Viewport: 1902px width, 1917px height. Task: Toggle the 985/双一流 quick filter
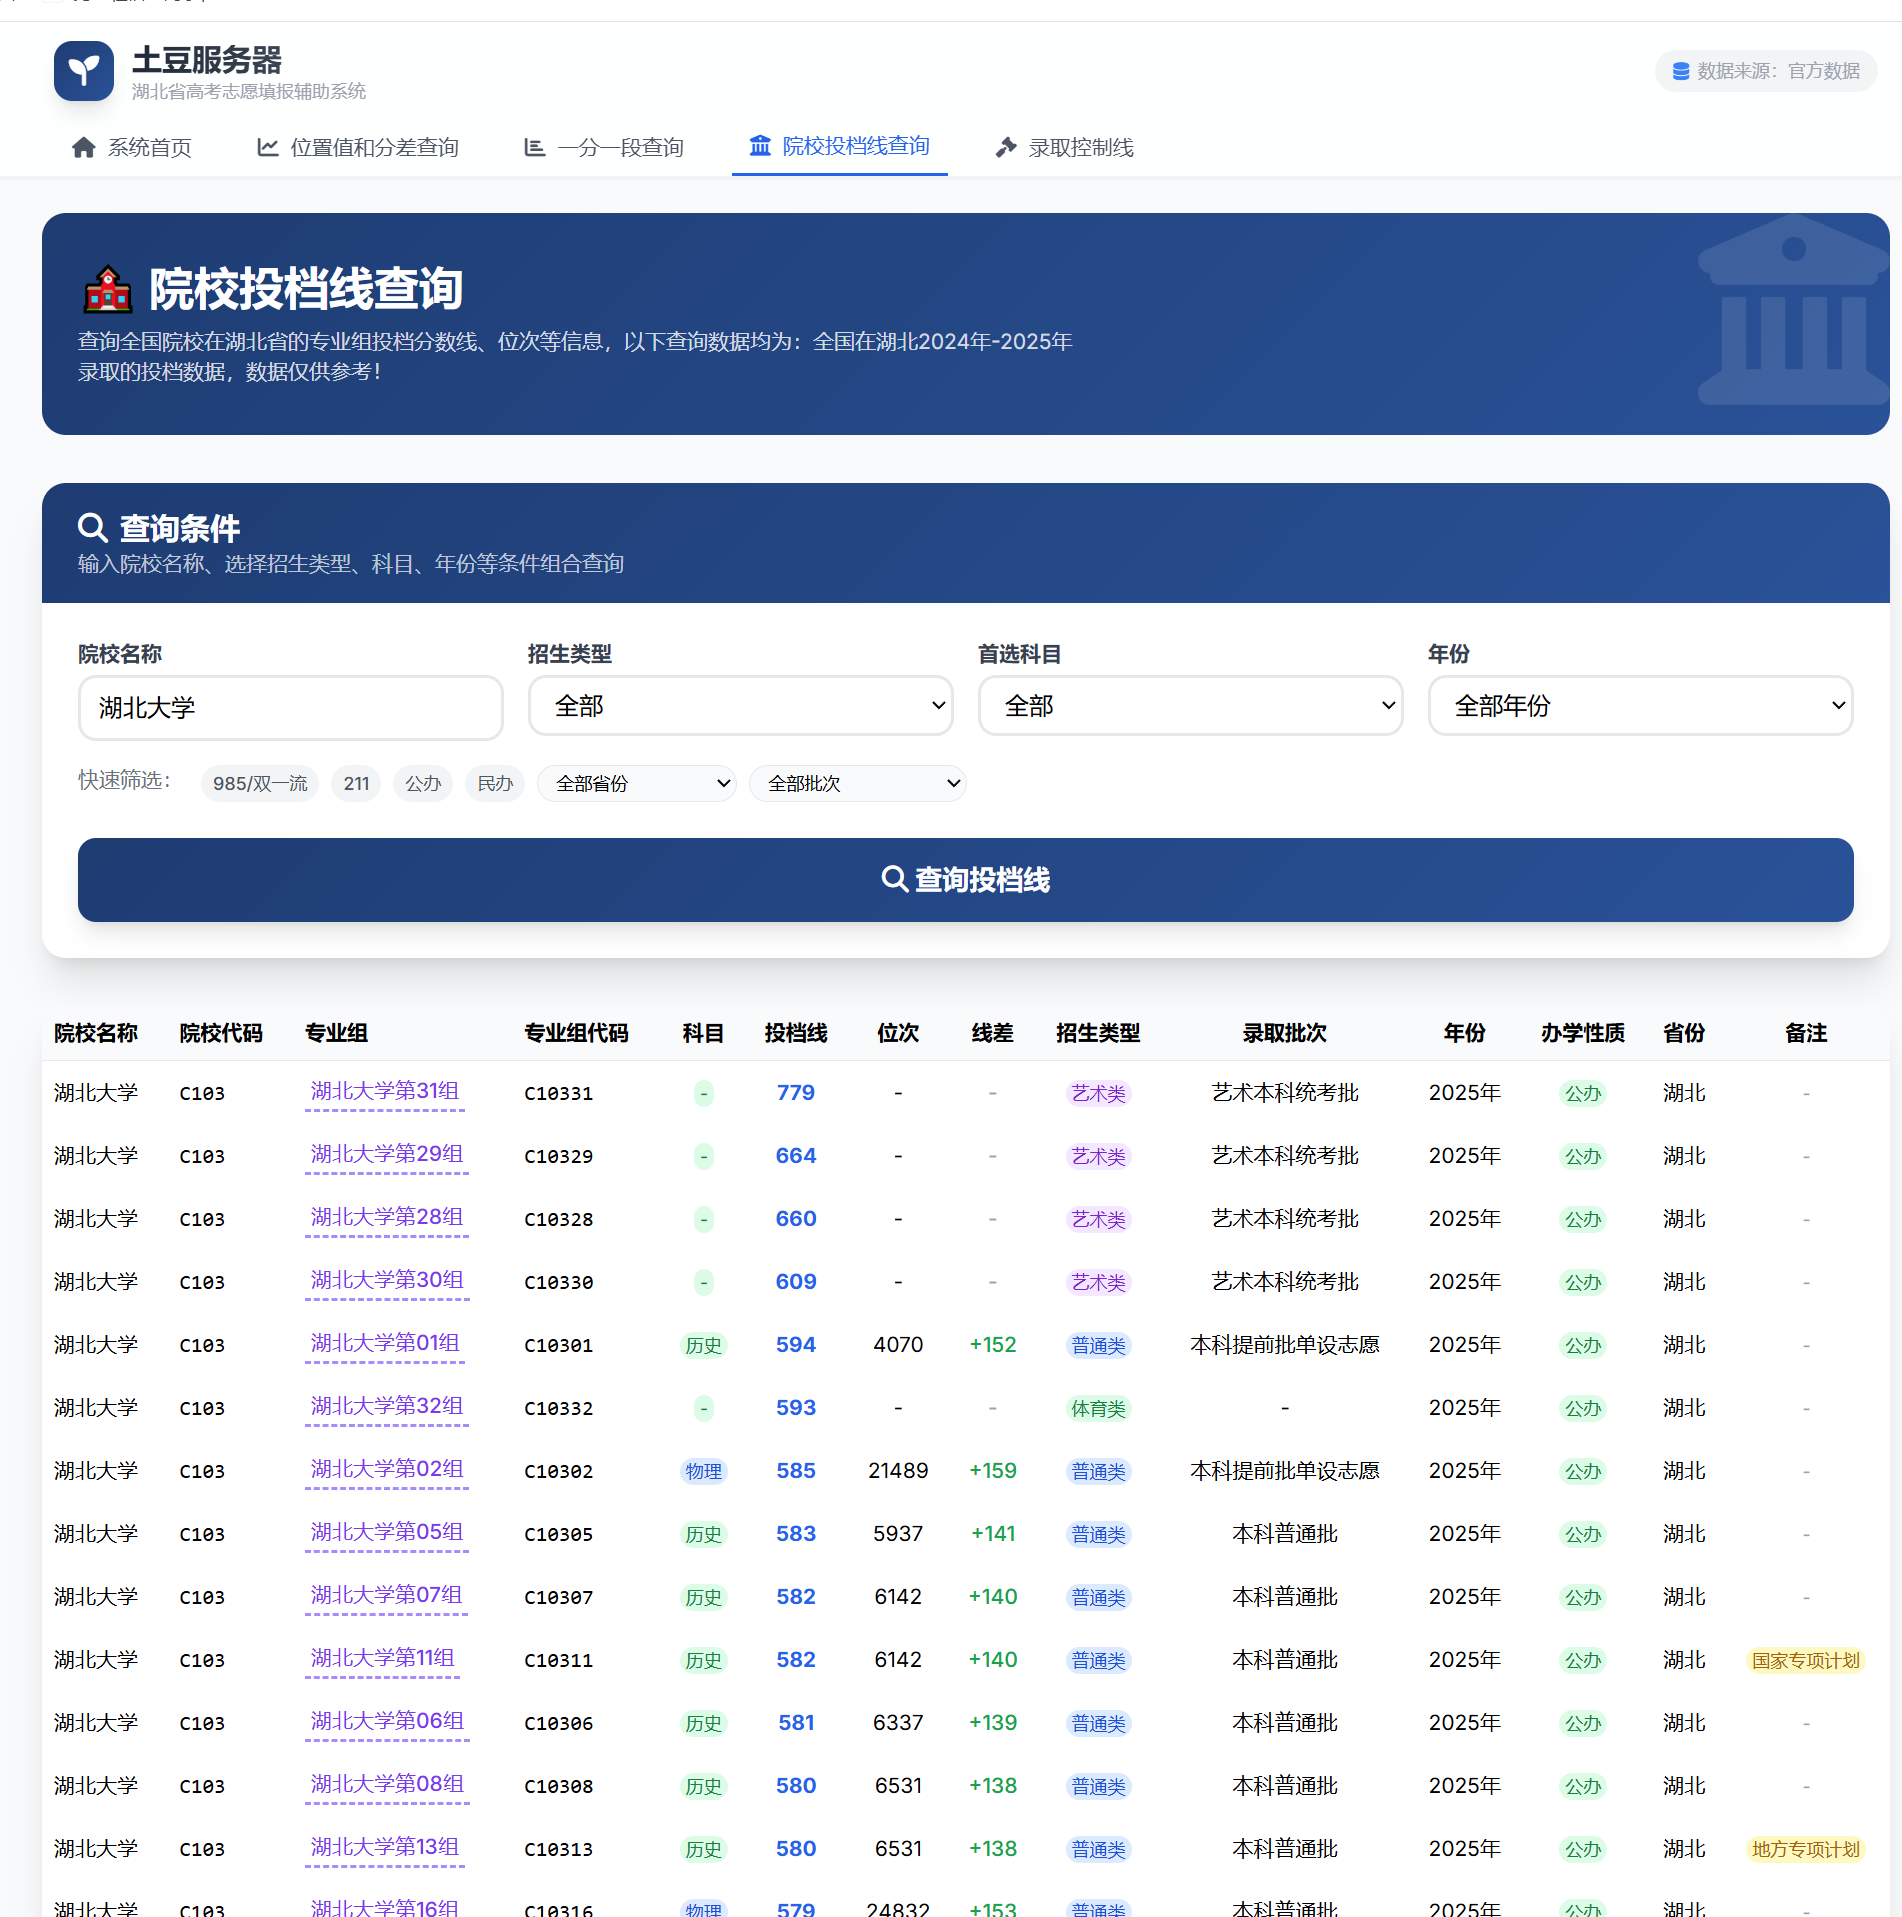[x=260, y=784]
